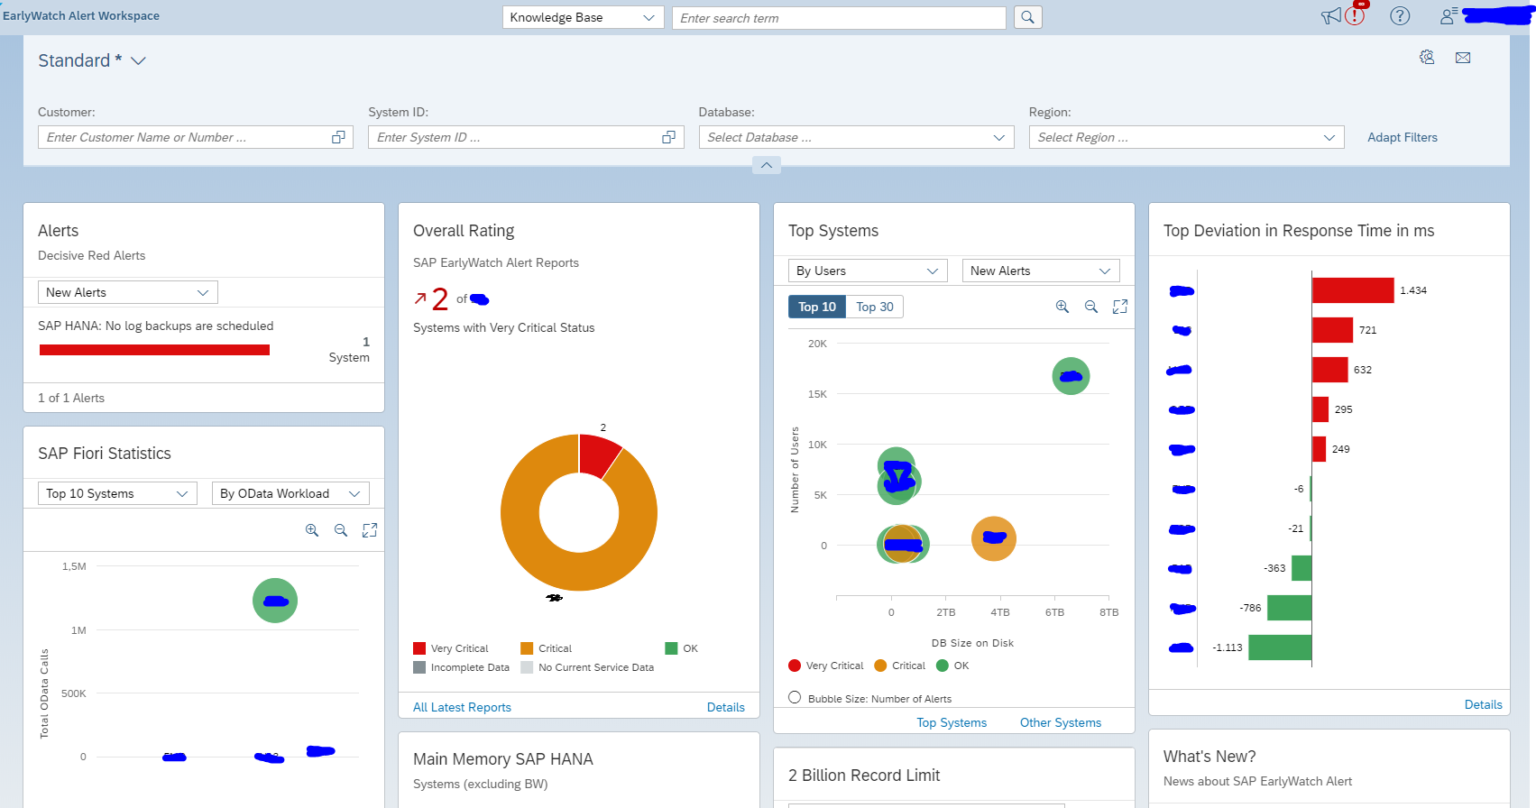The height and width of the screenshot is (808, 1536).
Task: Switch to the Other Systems tab
Action: [x=1060, y=722]
